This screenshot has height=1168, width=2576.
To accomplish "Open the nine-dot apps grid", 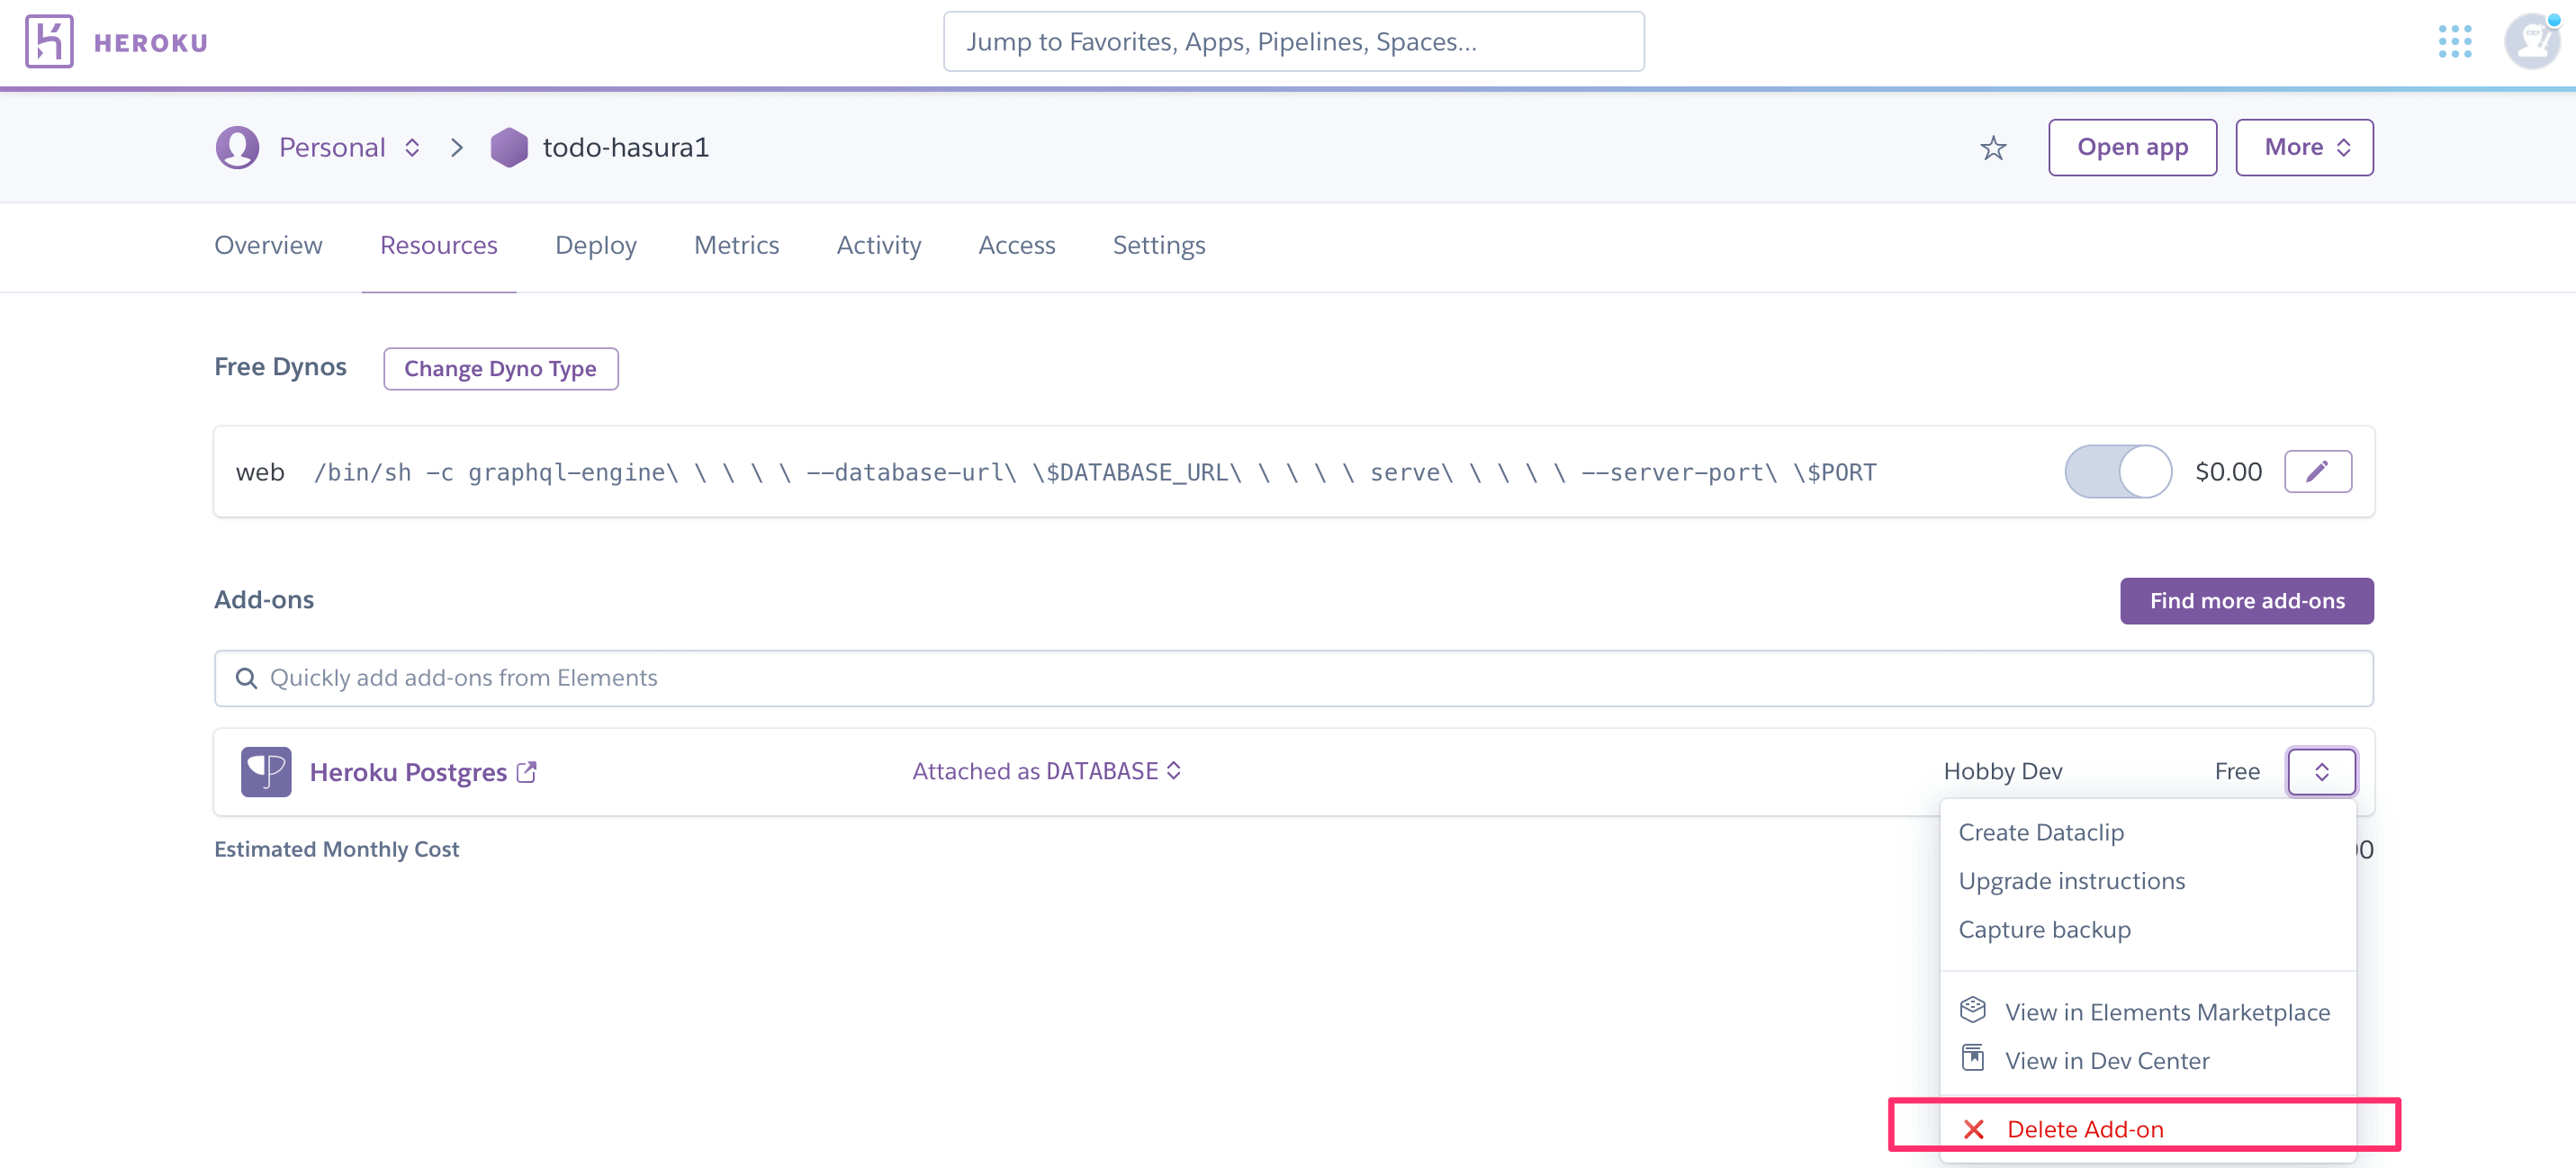I will [2454, 42].
